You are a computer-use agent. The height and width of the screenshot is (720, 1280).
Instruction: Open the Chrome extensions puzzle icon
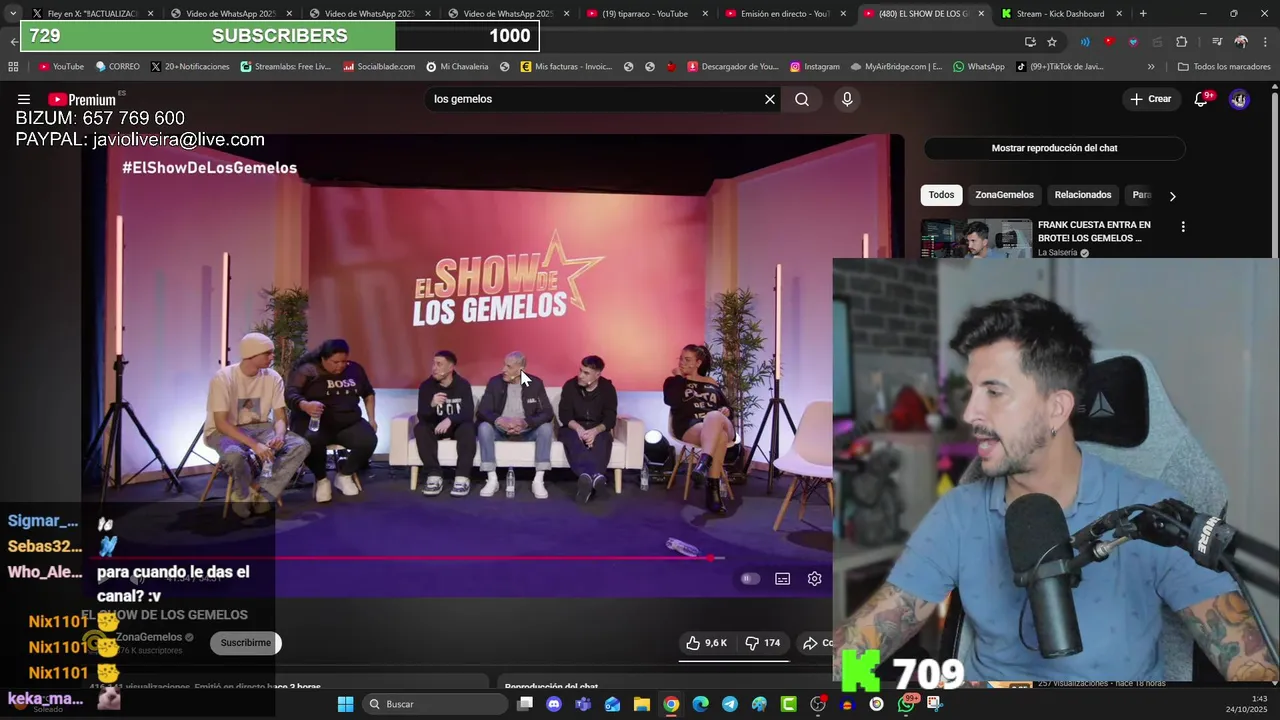click(x=1181, y=42)
